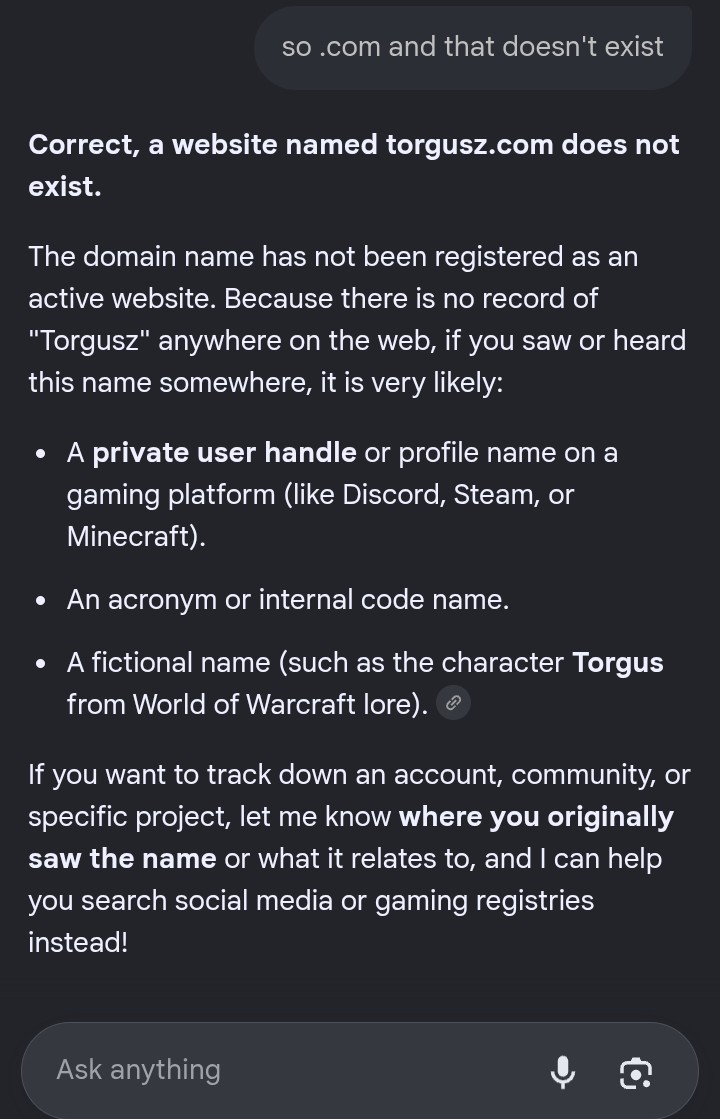Click the bold where you originally phrase
Screen dimensions: 720x1119
click(536, 817)
